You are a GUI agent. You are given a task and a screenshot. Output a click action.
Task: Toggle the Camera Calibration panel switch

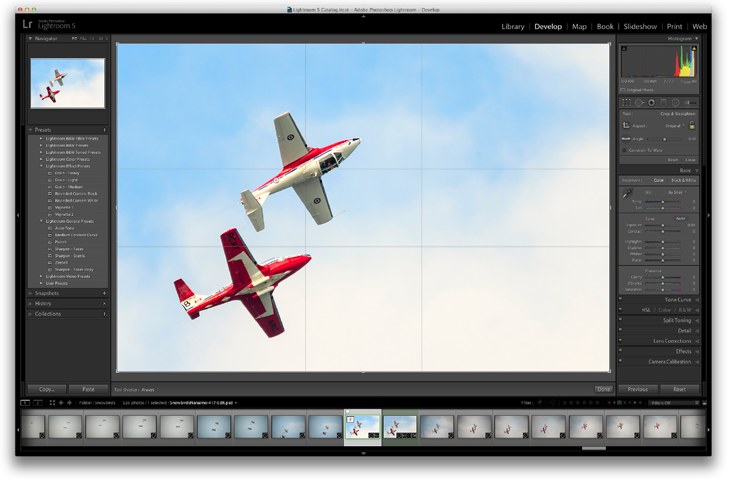(621, 361)
